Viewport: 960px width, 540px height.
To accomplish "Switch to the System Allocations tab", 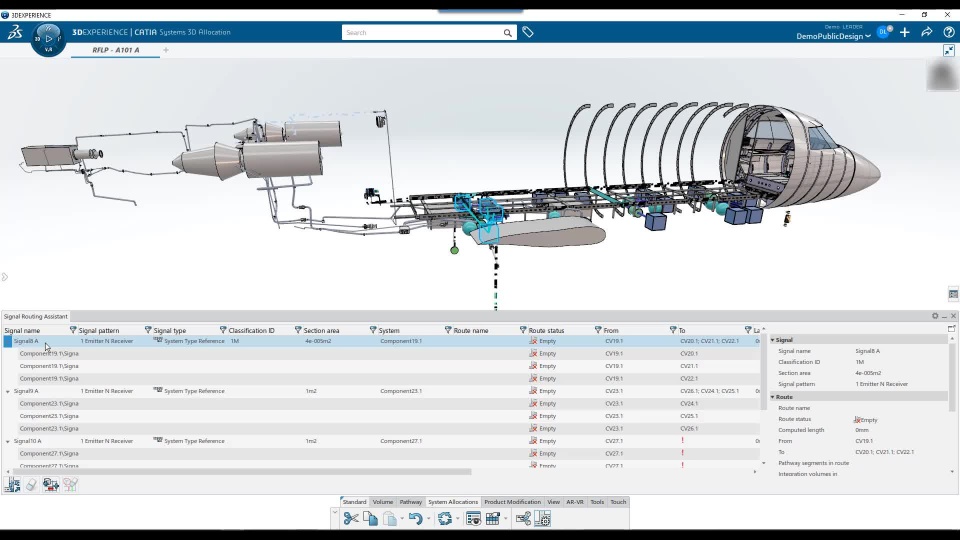I will pyautogui.click(x=452, y=502).
